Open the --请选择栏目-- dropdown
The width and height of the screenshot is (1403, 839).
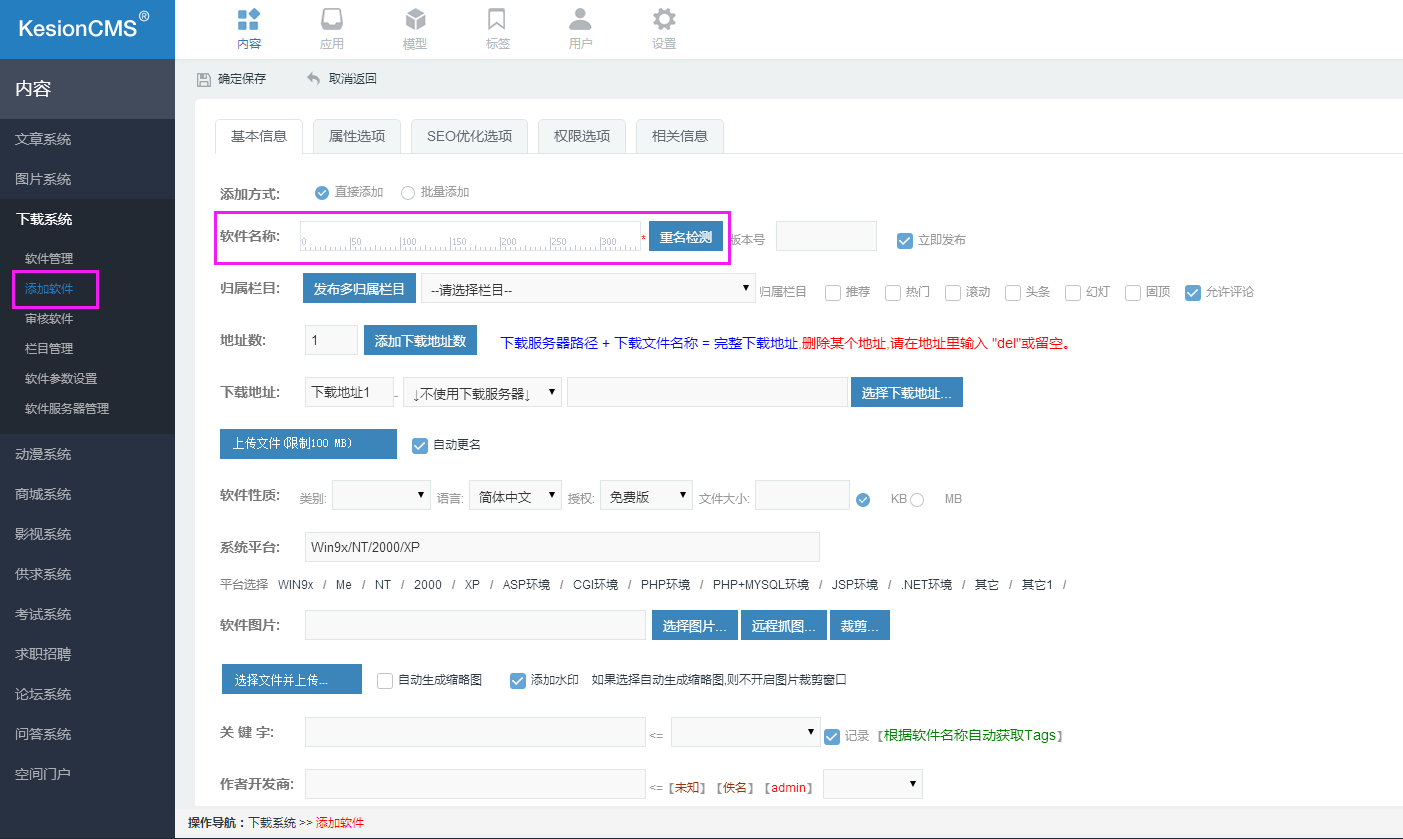click(x=587, y=287)
